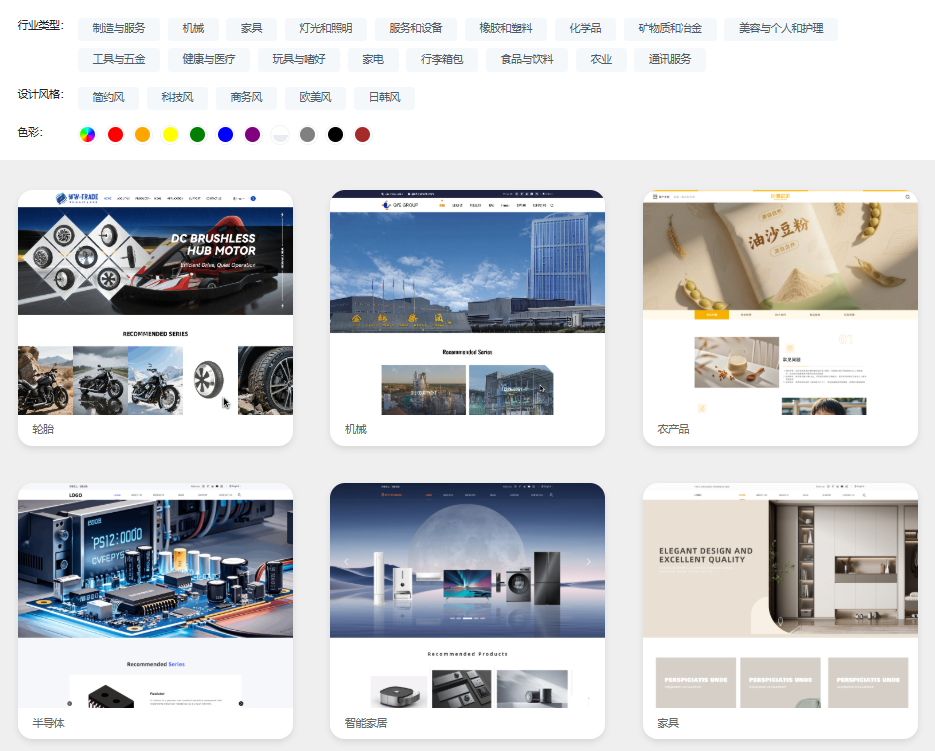
Task: Select the multicolor rainbow color filter
Action: (88, 134)
